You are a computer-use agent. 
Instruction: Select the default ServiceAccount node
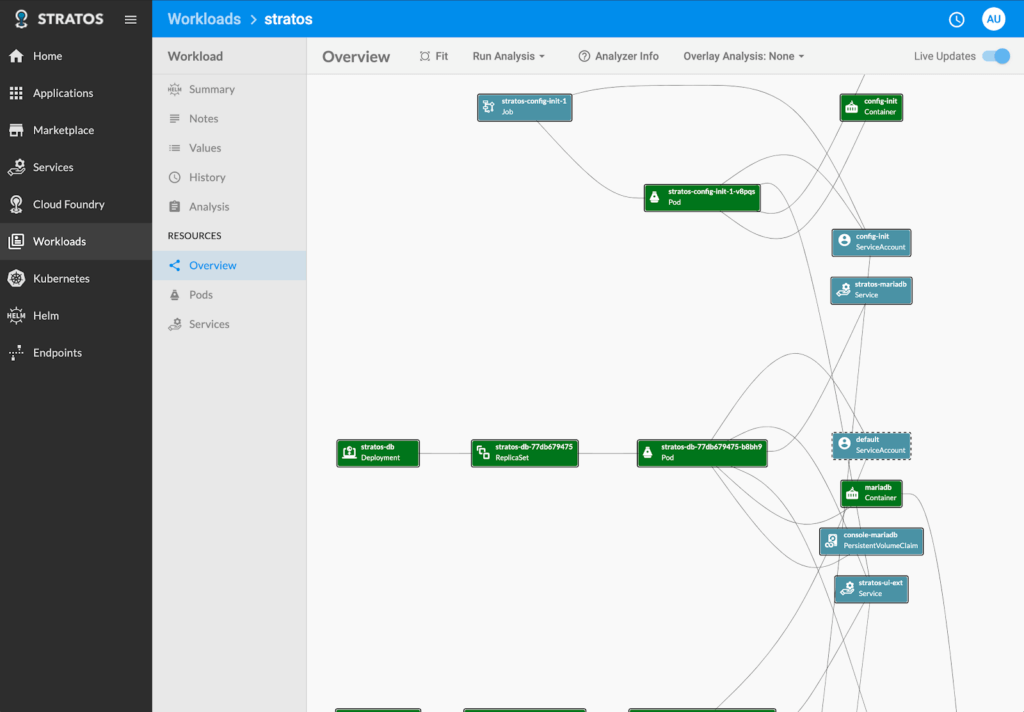point(871,445)
